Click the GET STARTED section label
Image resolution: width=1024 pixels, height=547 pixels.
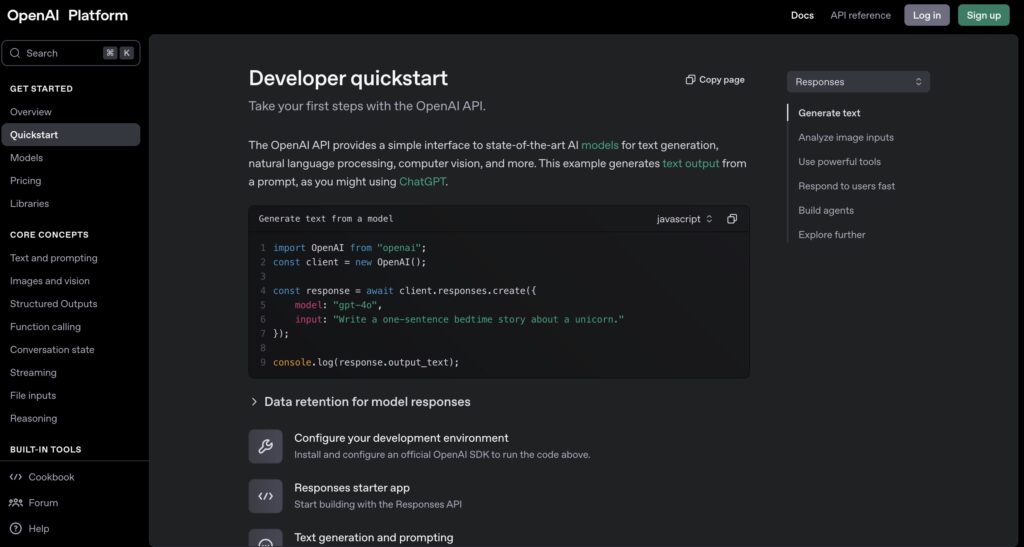point(41,89)
